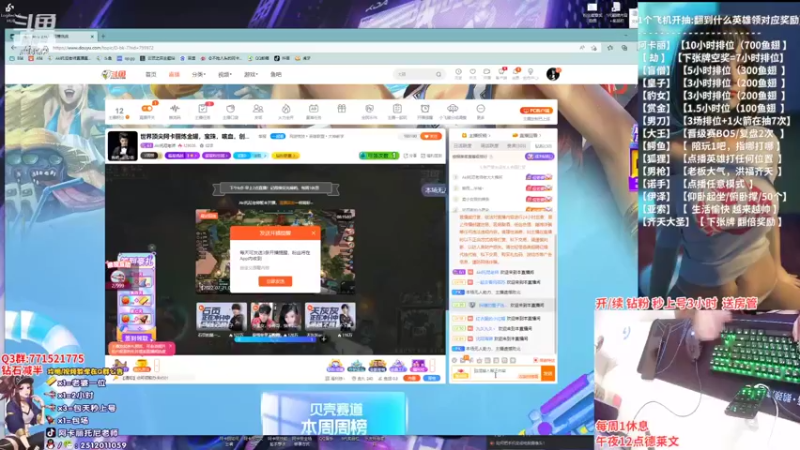Click the green badge button in room header
The height and width of the screenshot is (450, 800).
point(379,155)
